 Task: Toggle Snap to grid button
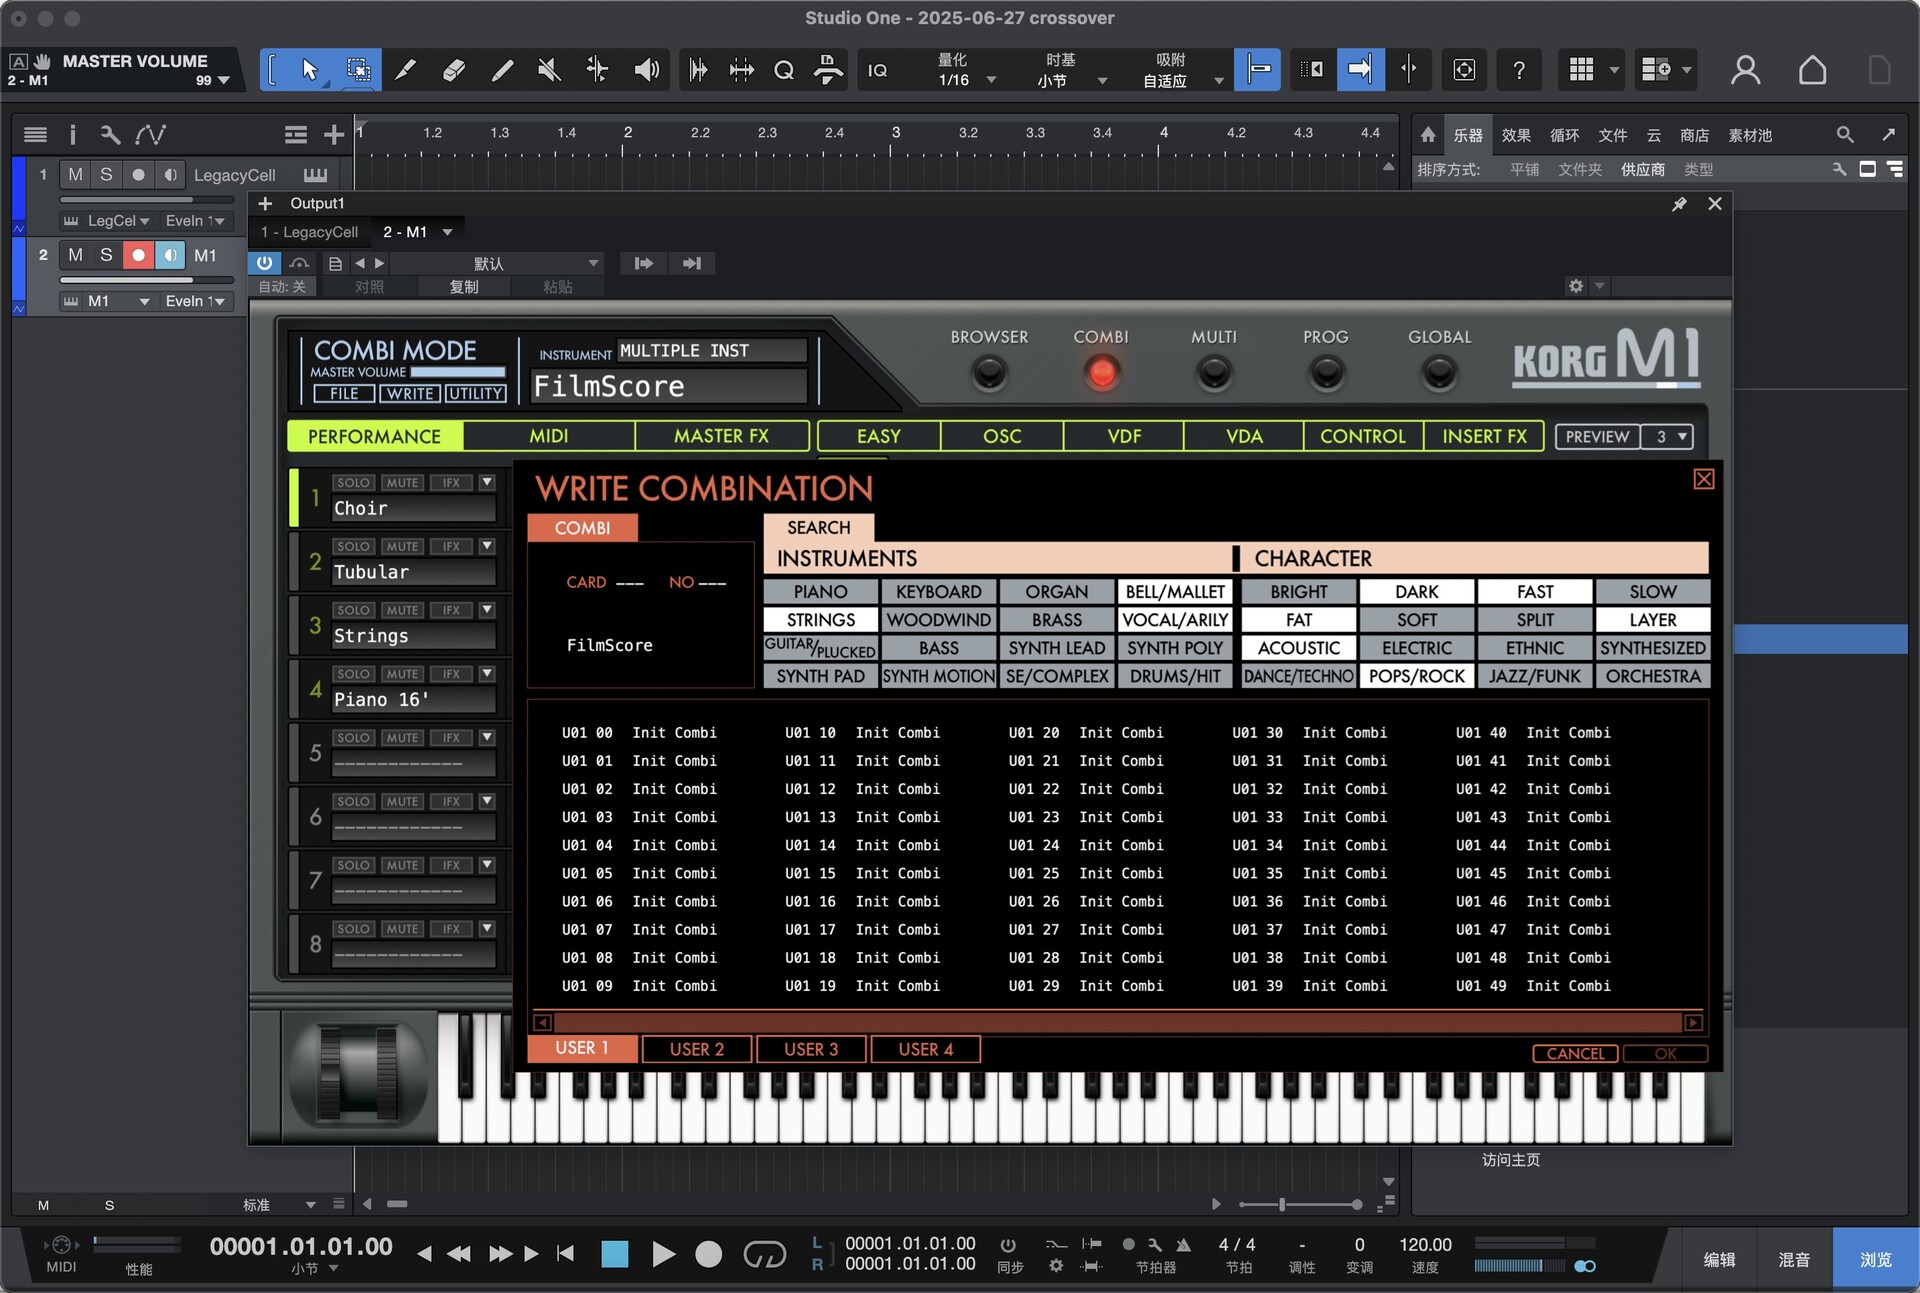1258,69
